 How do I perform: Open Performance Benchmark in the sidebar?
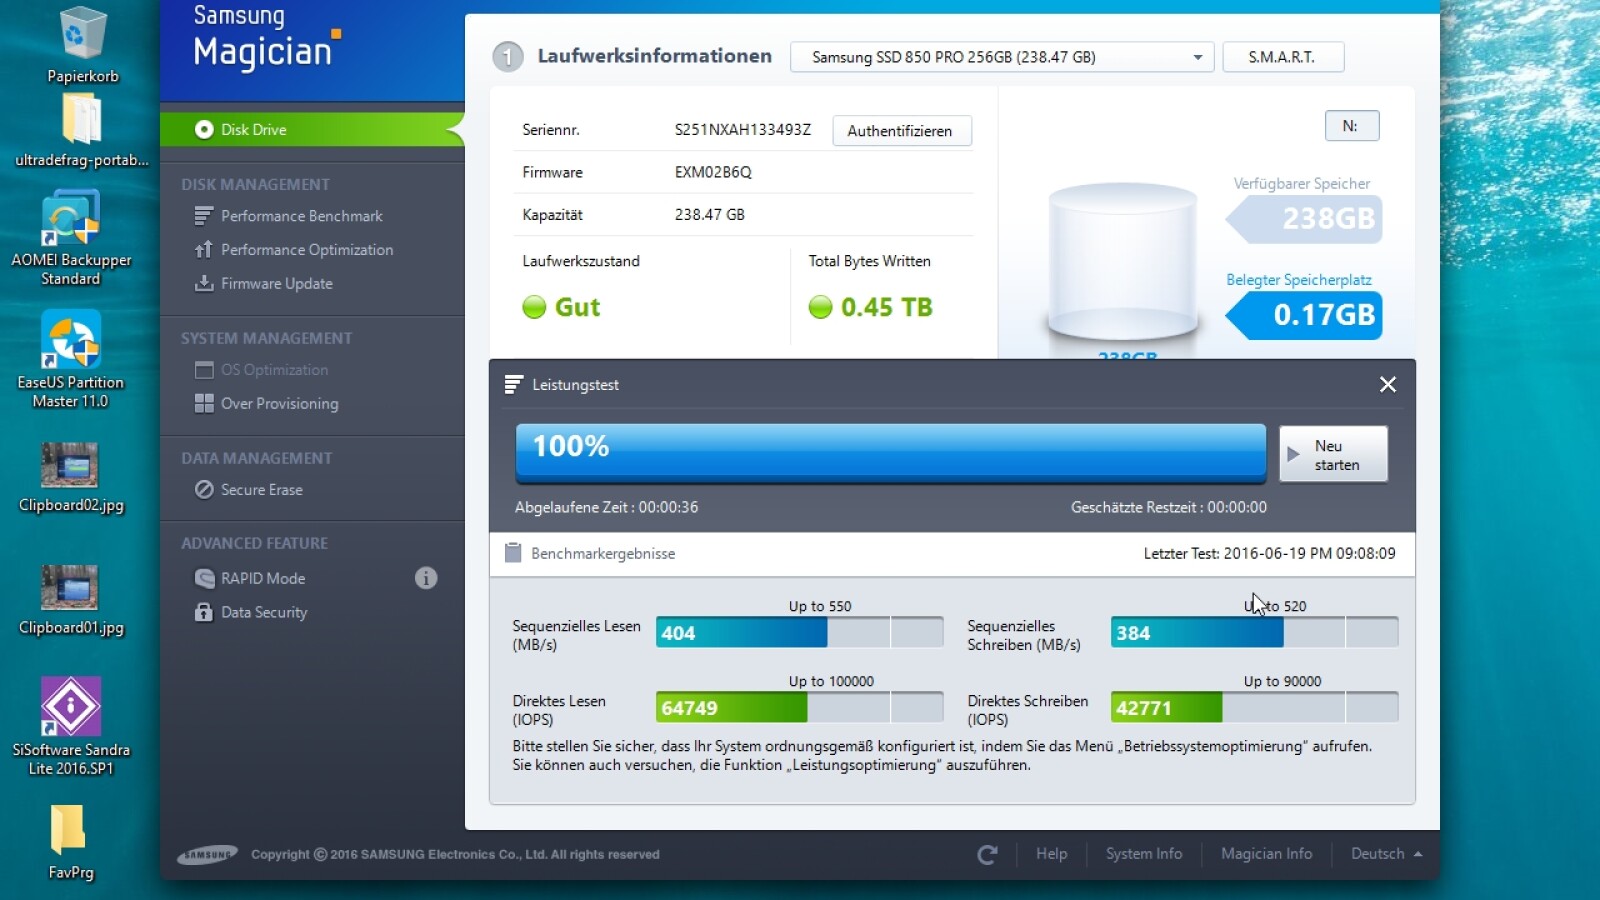[301, 216]
